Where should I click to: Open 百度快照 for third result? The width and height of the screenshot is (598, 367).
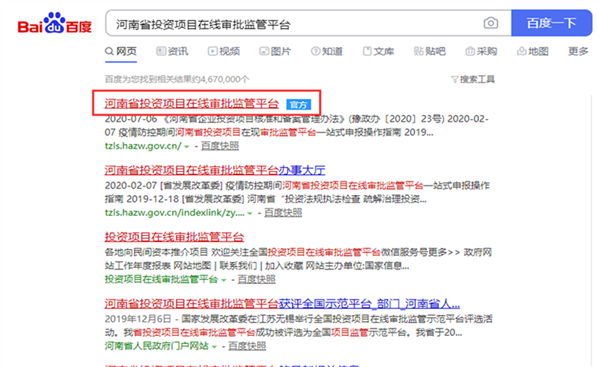point(256,279)
